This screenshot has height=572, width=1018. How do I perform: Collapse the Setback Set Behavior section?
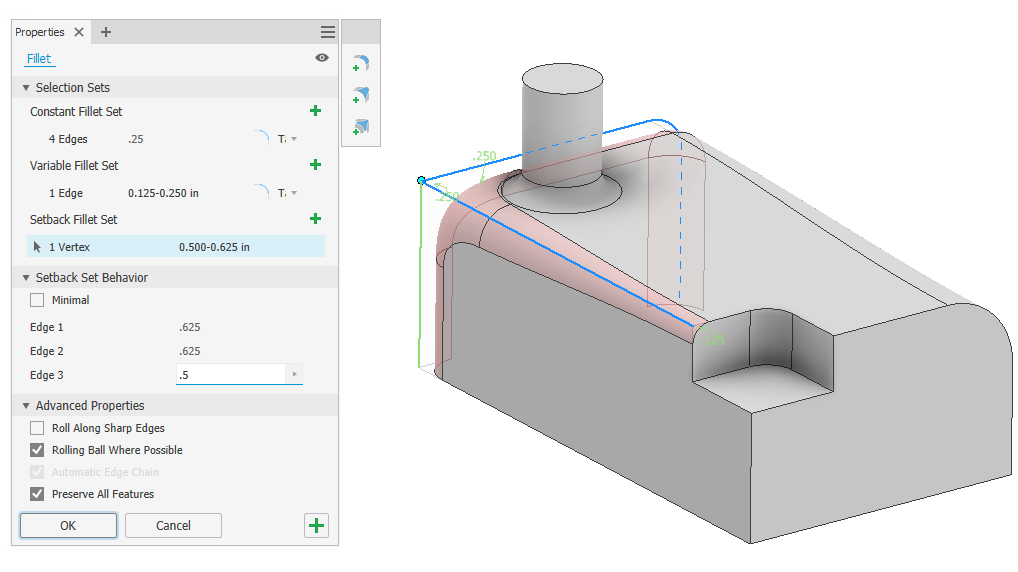point(26,278)
